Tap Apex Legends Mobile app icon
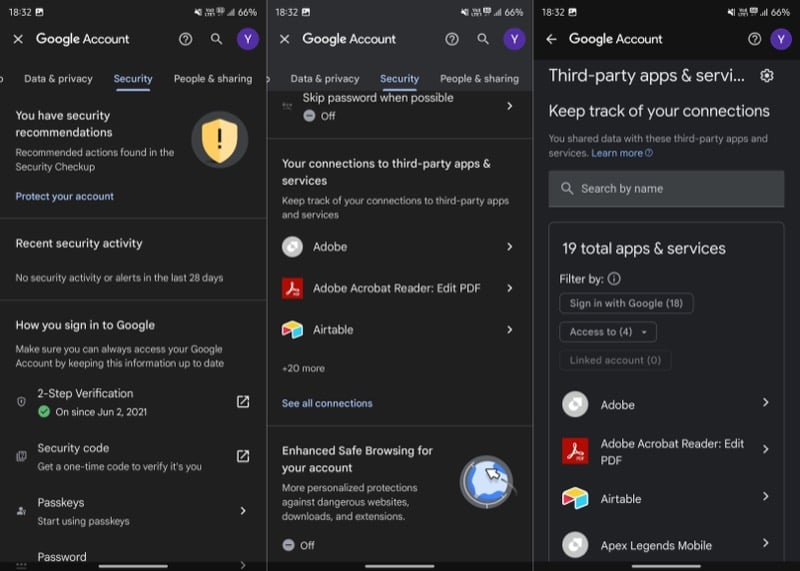800x571 pixels. pyautogui.click(x=575, y=545)
